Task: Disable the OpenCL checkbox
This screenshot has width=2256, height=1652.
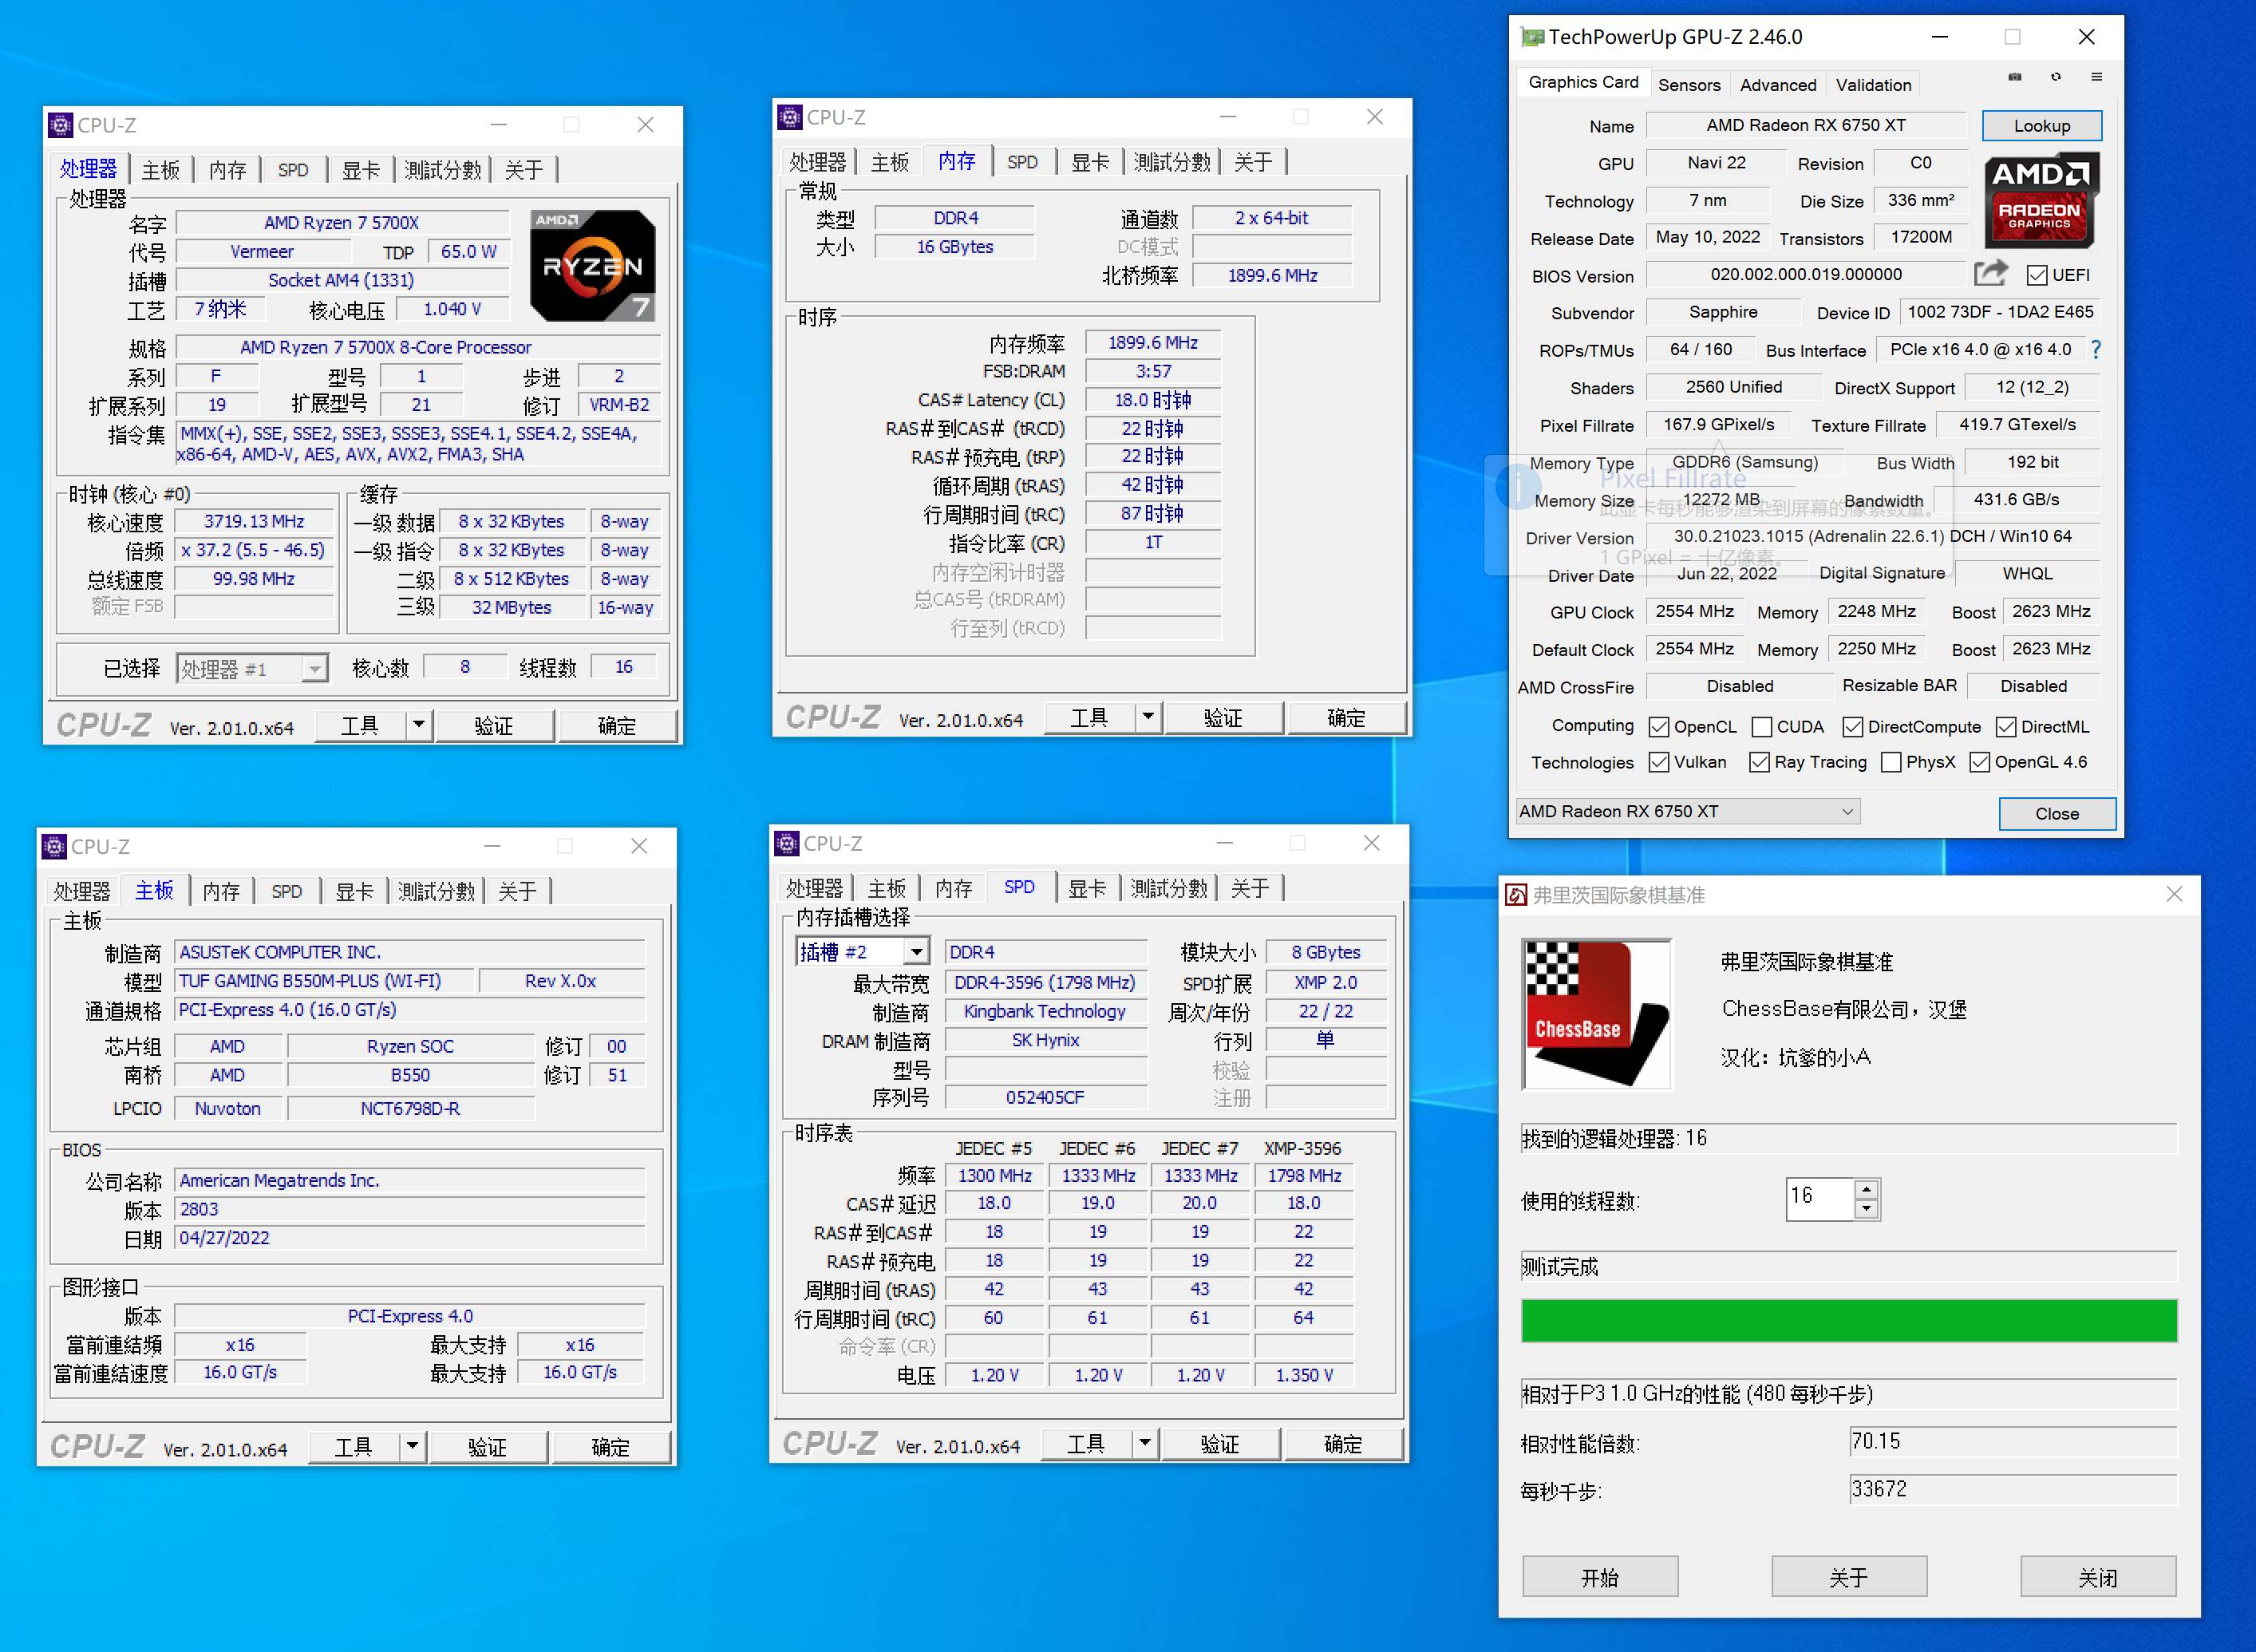Action: coord(1661,726)
